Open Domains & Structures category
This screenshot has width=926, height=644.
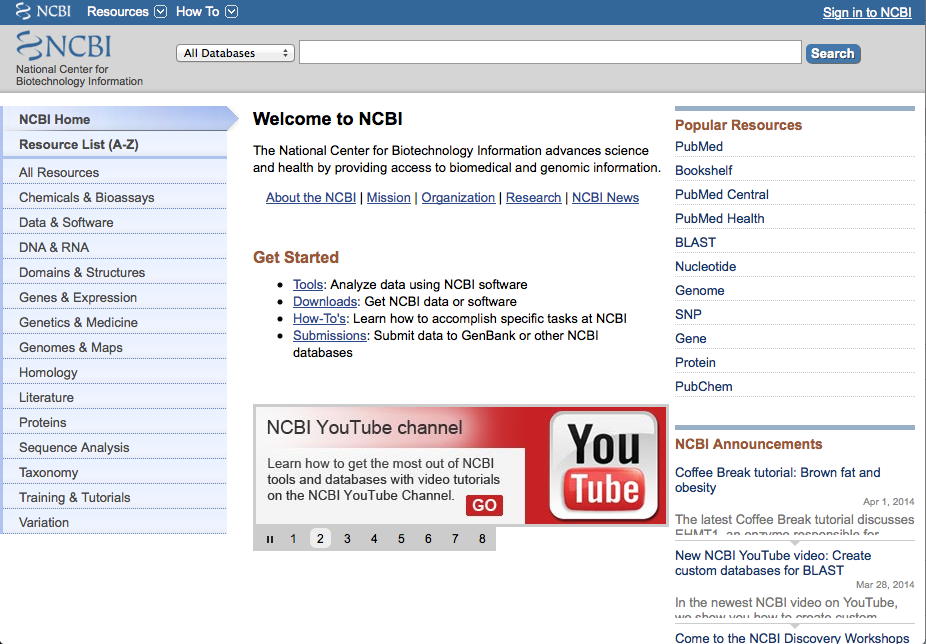coord(115,272)
